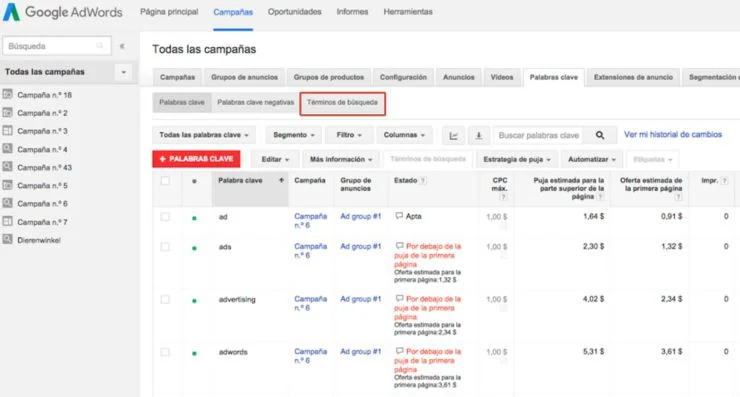Switch to Extensiones de anuncio tab
The width and height of the screenshot is (740, 397).
[x=633, y=77]
